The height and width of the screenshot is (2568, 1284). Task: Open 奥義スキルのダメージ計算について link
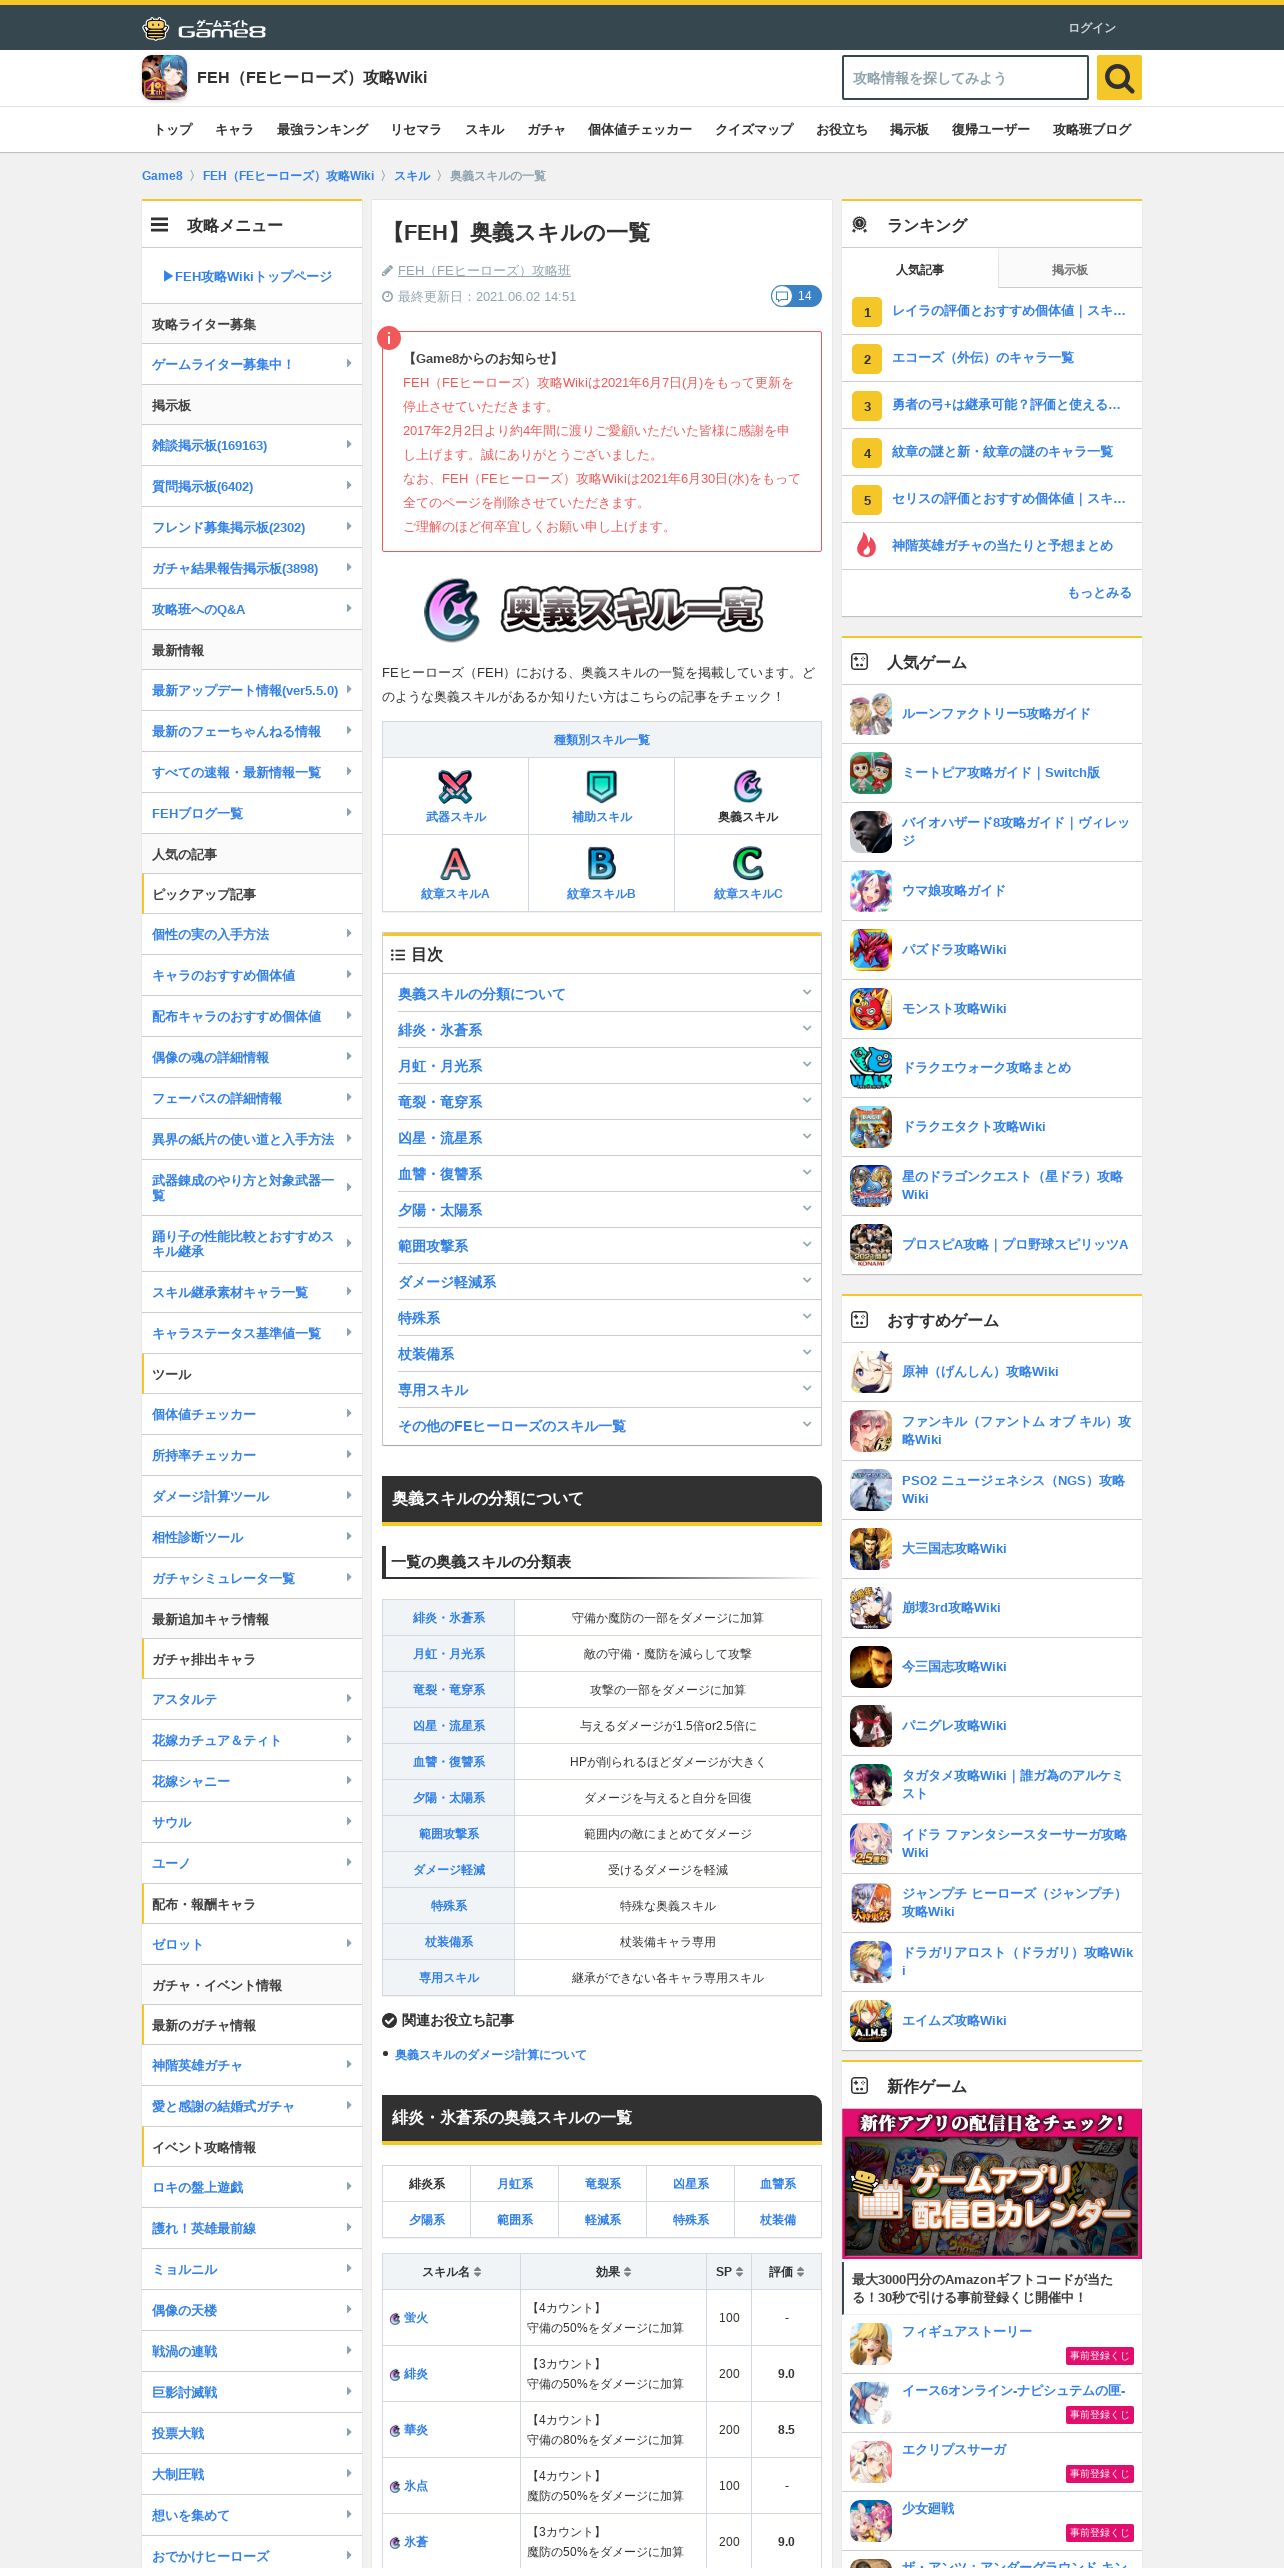[x=490, y=2054]
